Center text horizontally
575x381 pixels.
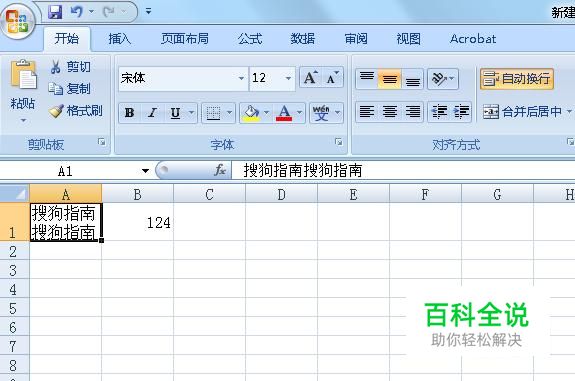click(x=390, y=112)
